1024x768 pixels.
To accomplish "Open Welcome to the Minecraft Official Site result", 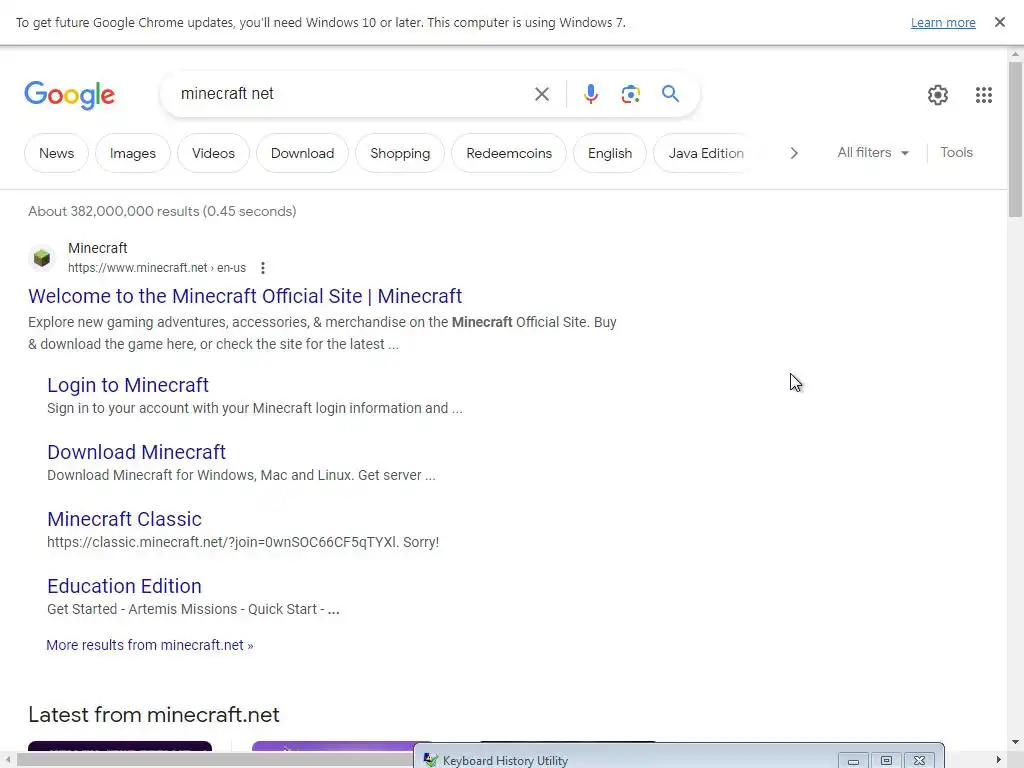I will [x=245, y=296].
